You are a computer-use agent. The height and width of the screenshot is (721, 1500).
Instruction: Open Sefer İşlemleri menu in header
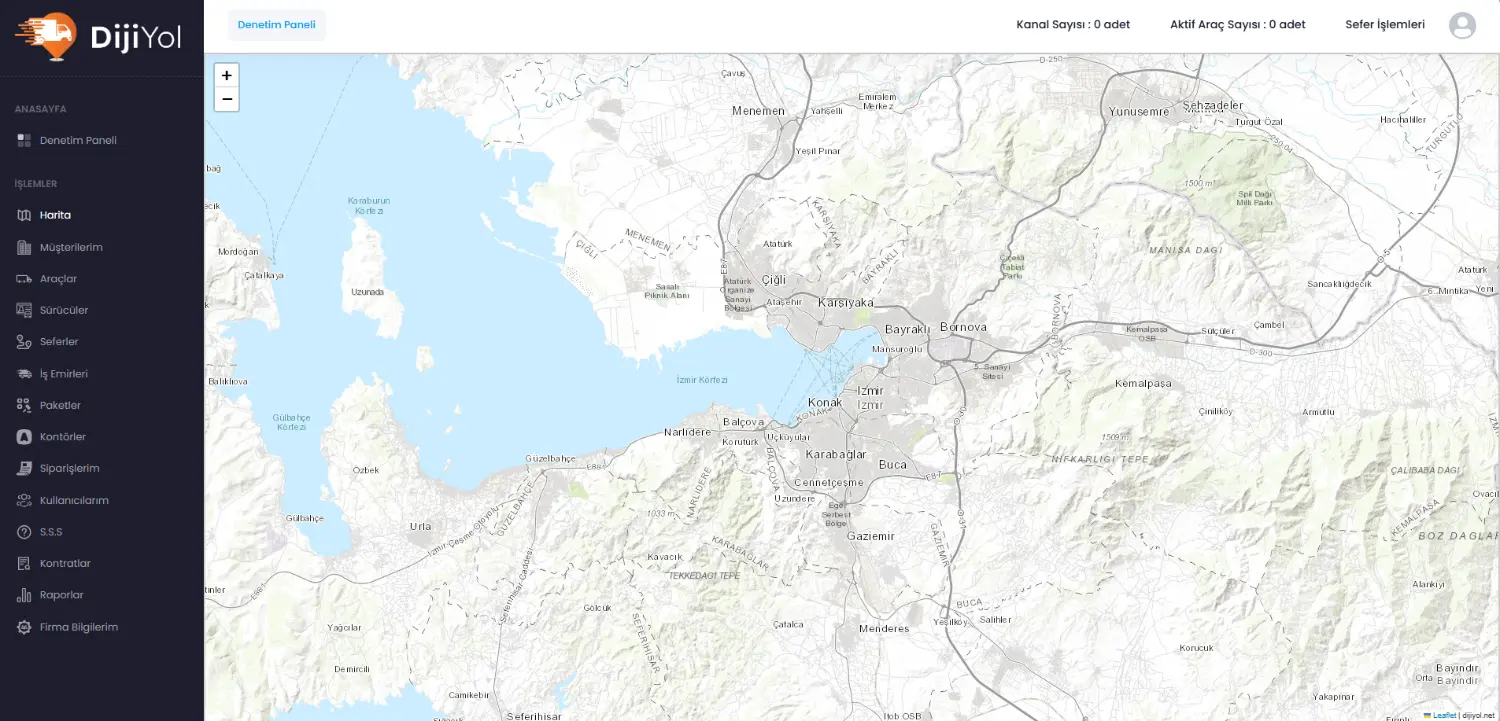coord(1384,25)
